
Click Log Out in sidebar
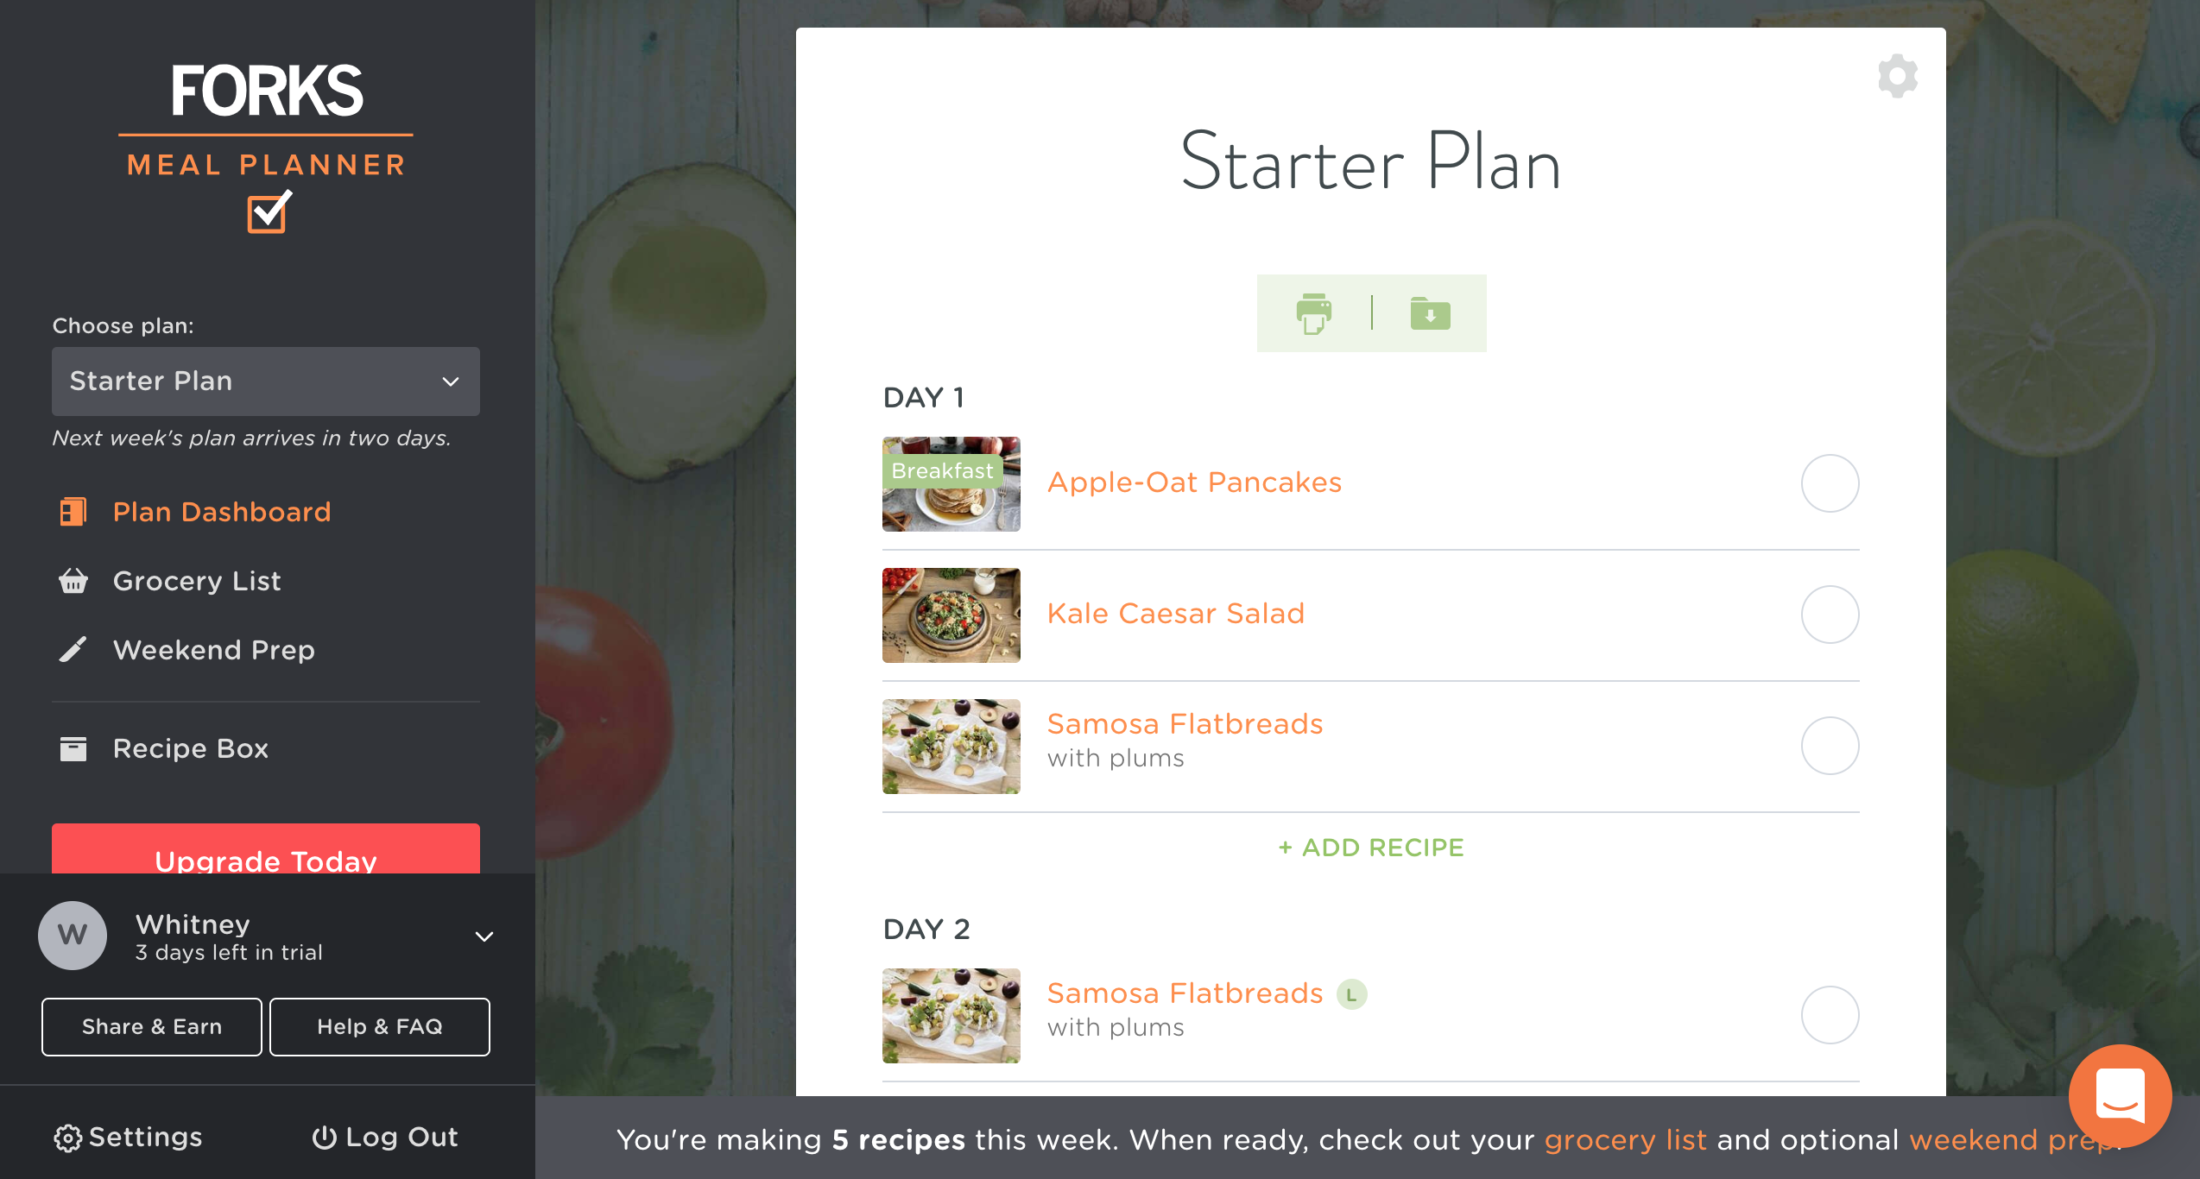point(385,1137)
